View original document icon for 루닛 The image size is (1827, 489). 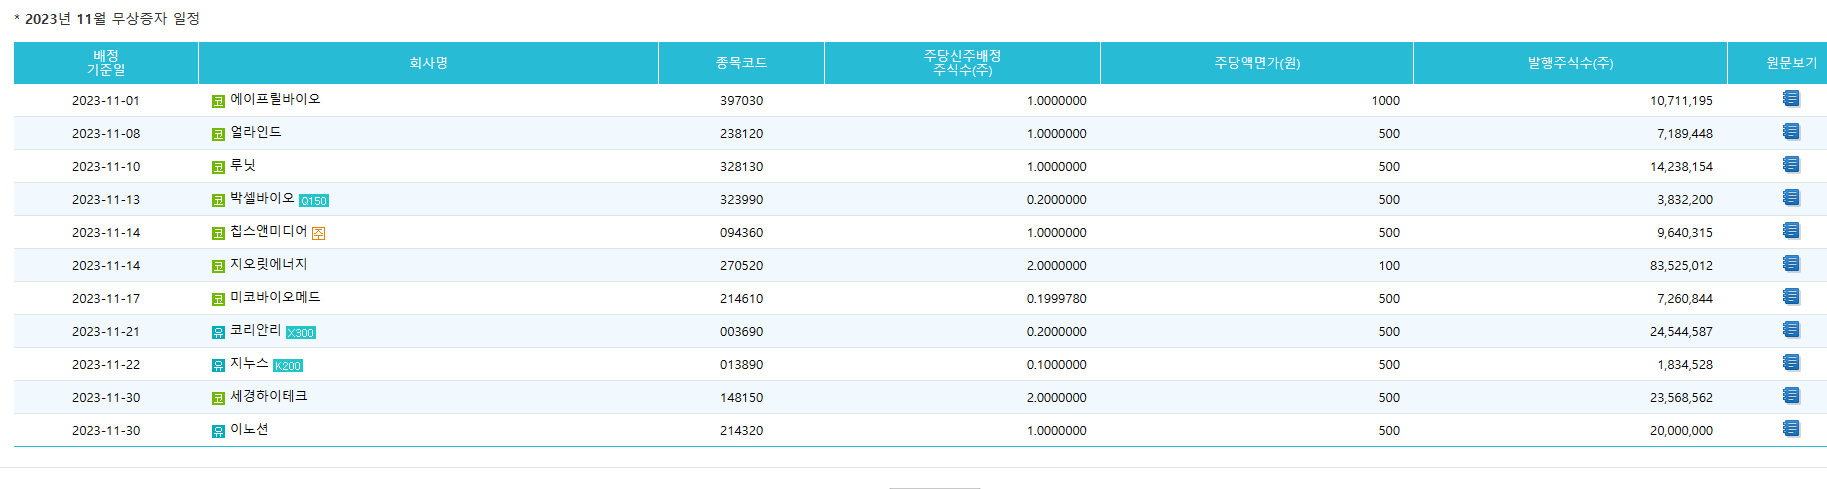1790,164
